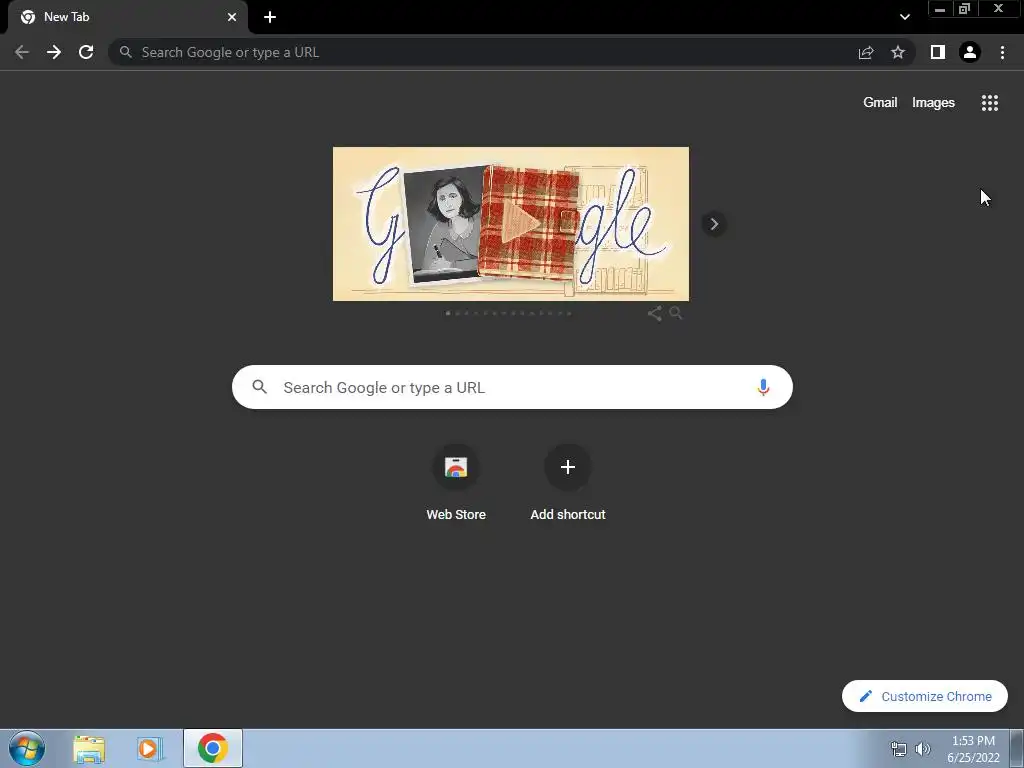This screenshot has width=1024, height=768.
Task: Open the side panel icon
Action: coord(938,52)
